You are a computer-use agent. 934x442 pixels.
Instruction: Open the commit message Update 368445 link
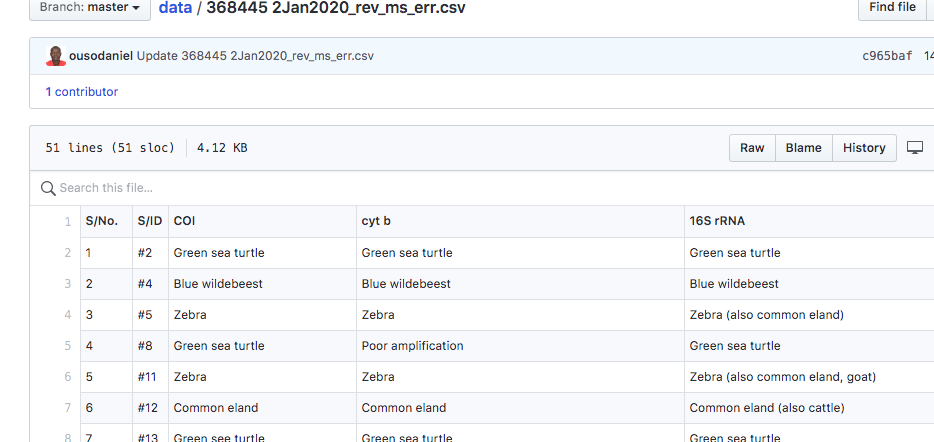(x=256, y=57)
